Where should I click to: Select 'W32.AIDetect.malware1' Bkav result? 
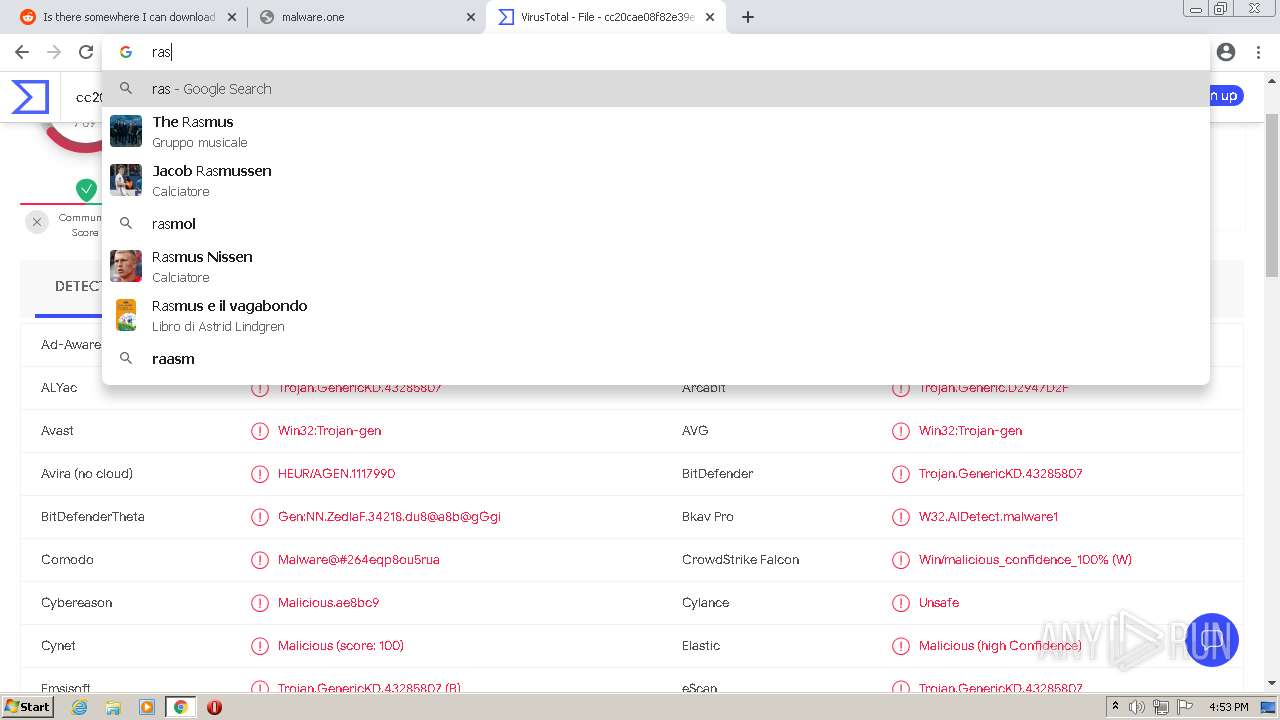pyautogui.click(x=988, y=517)
